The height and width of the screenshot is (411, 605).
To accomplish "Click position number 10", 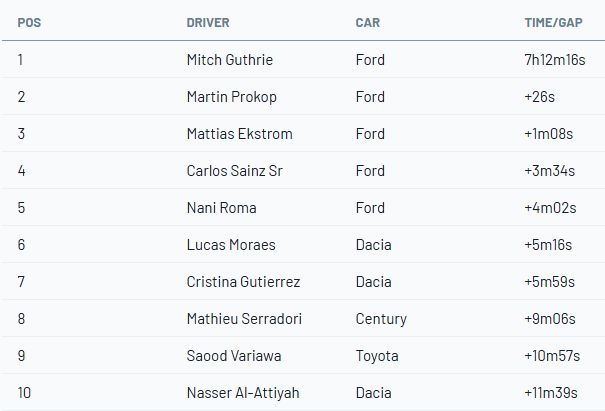I will [x=25, y=393].
